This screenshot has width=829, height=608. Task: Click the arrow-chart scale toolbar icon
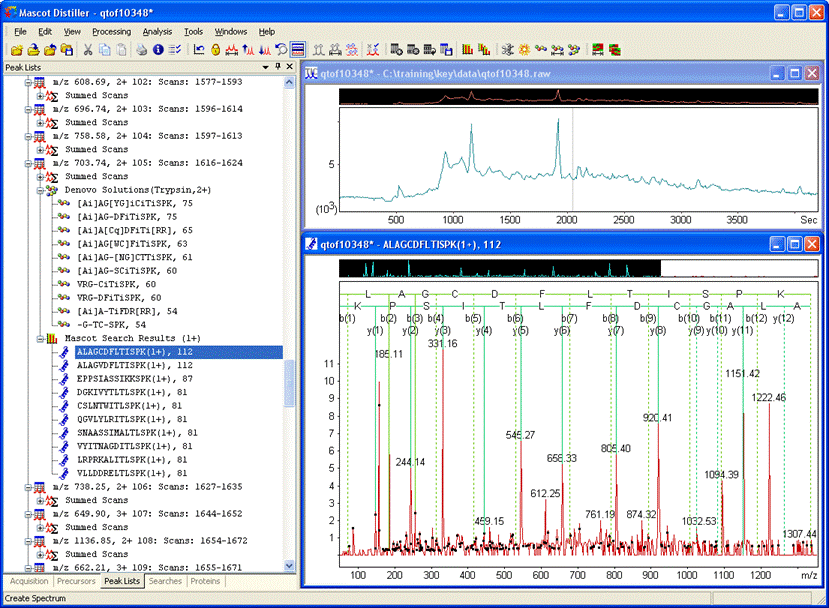(199, 50)
